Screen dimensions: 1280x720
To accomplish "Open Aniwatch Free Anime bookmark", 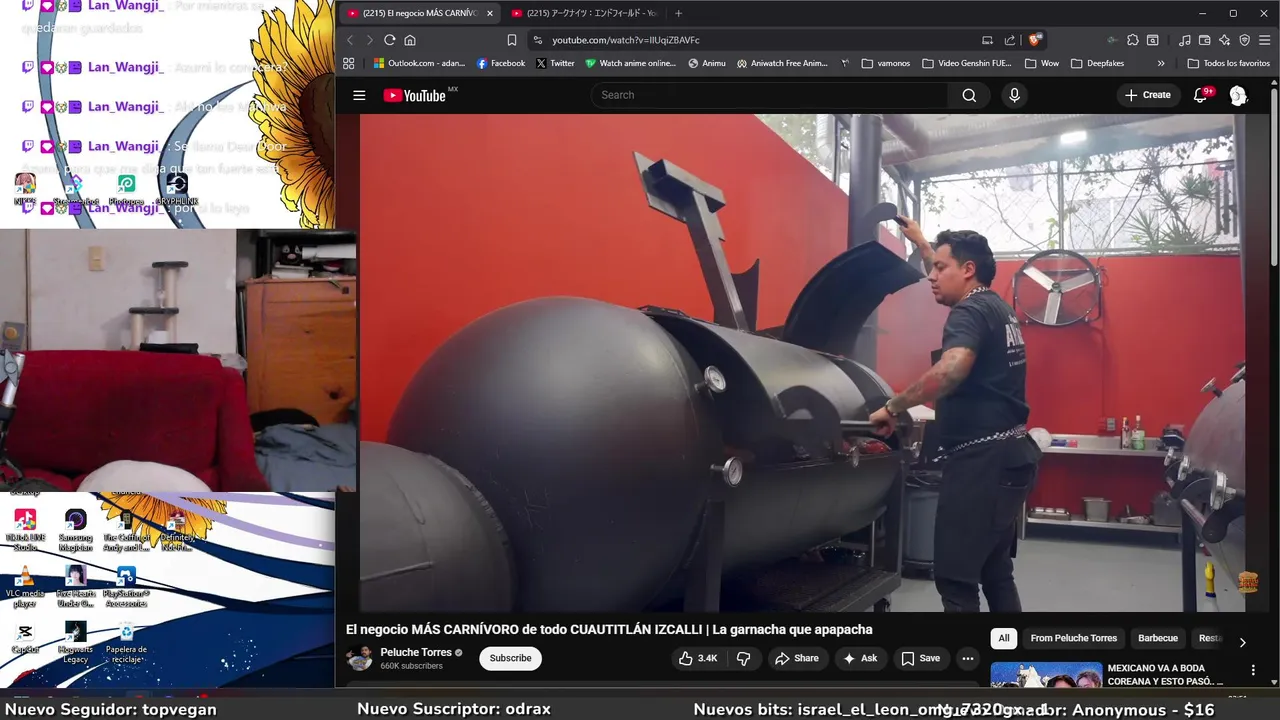I will 782,63.
